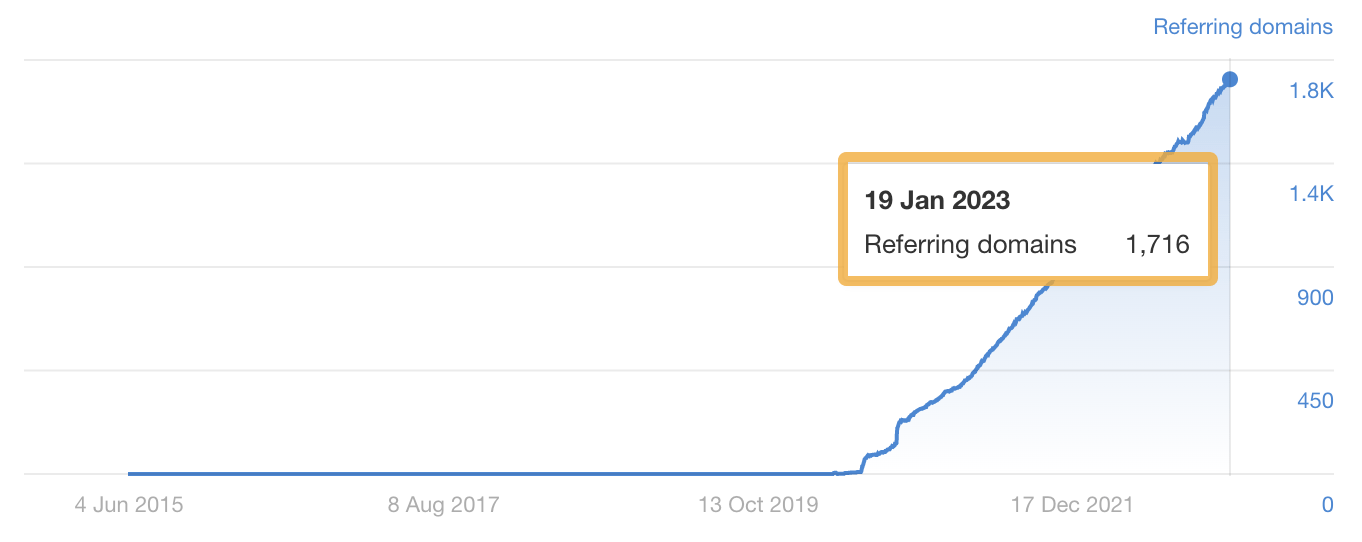This screenshot has width=1362, height=542.
Task: Click the sharp vertical step in the line
Action: pos(897,430)
